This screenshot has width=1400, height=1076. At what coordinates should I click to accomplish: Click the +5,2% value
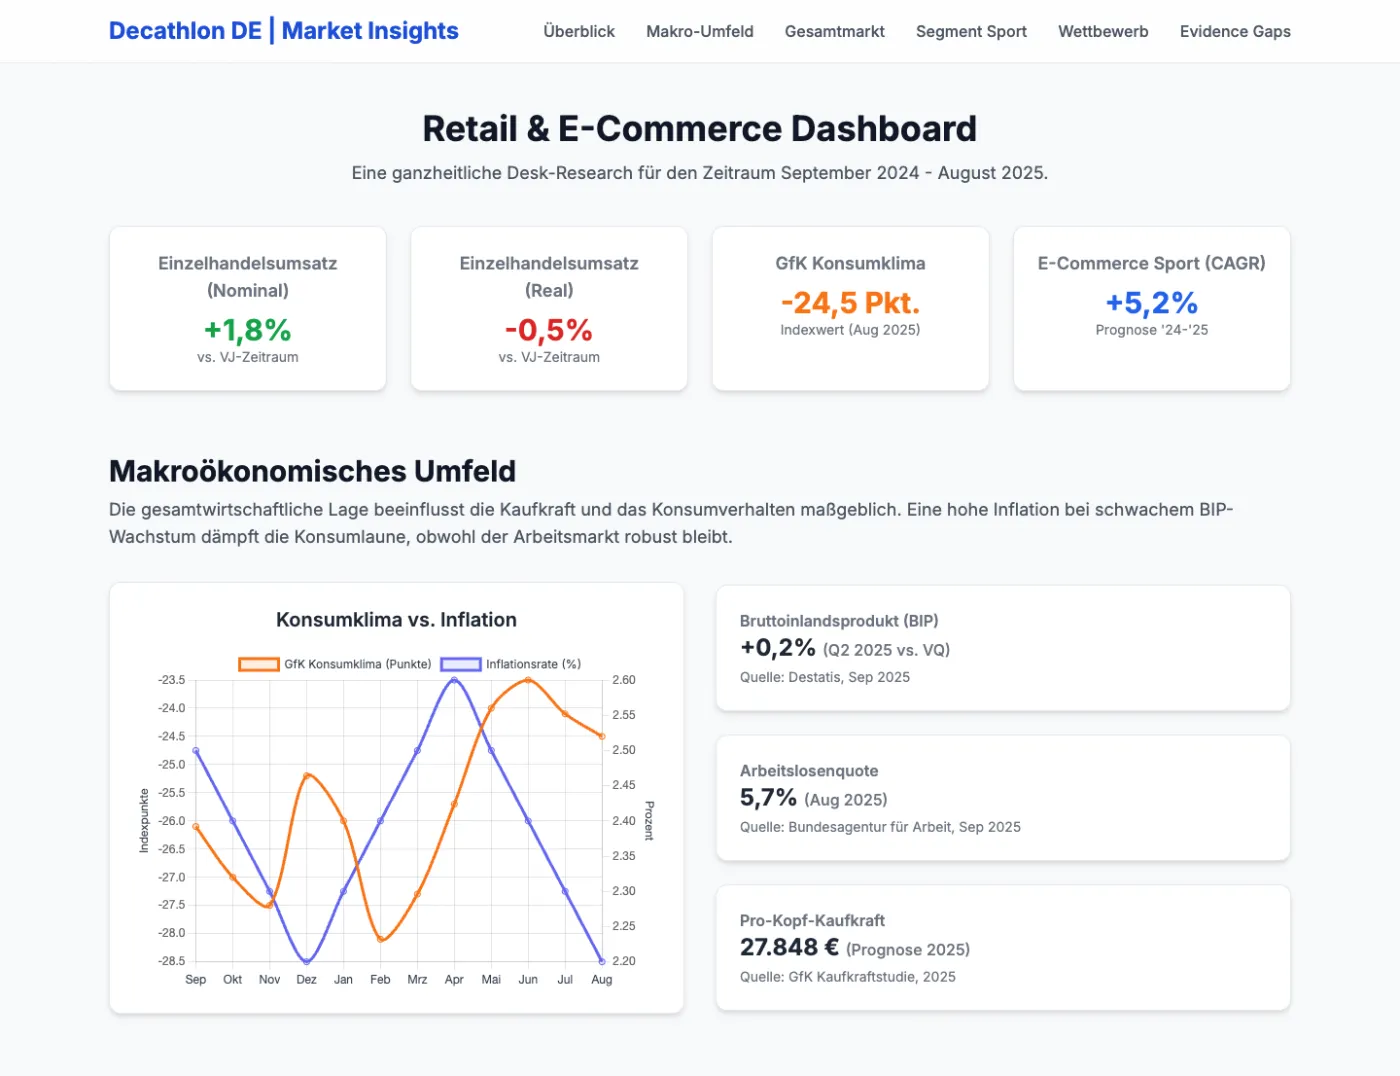[x=1152, y=302]
